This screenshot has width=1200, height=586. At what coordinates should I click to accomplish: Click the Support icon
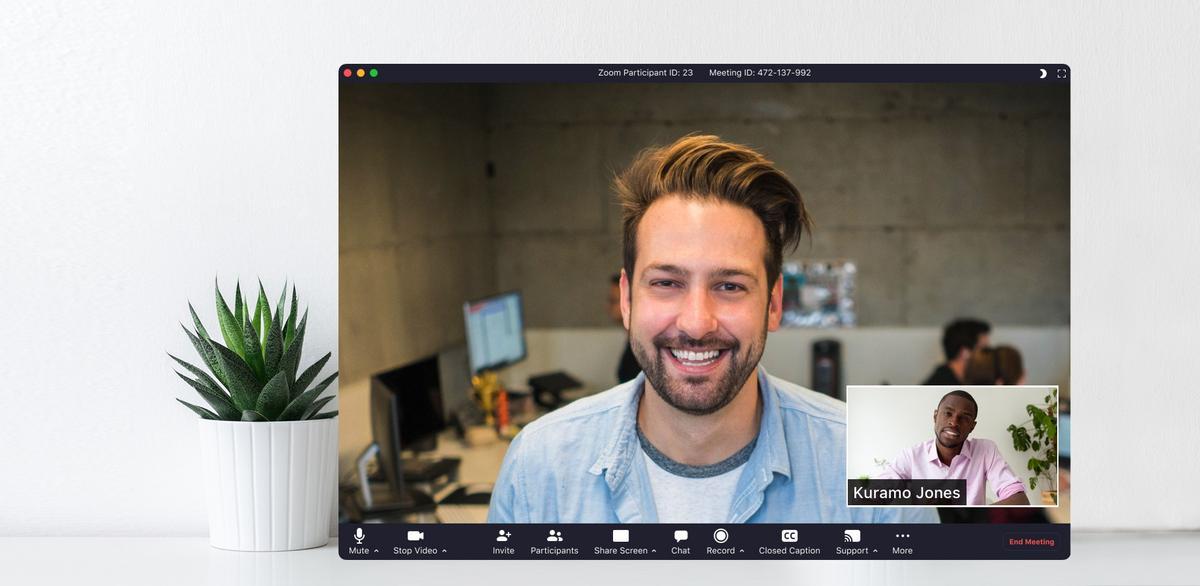[x=852, y=537]
